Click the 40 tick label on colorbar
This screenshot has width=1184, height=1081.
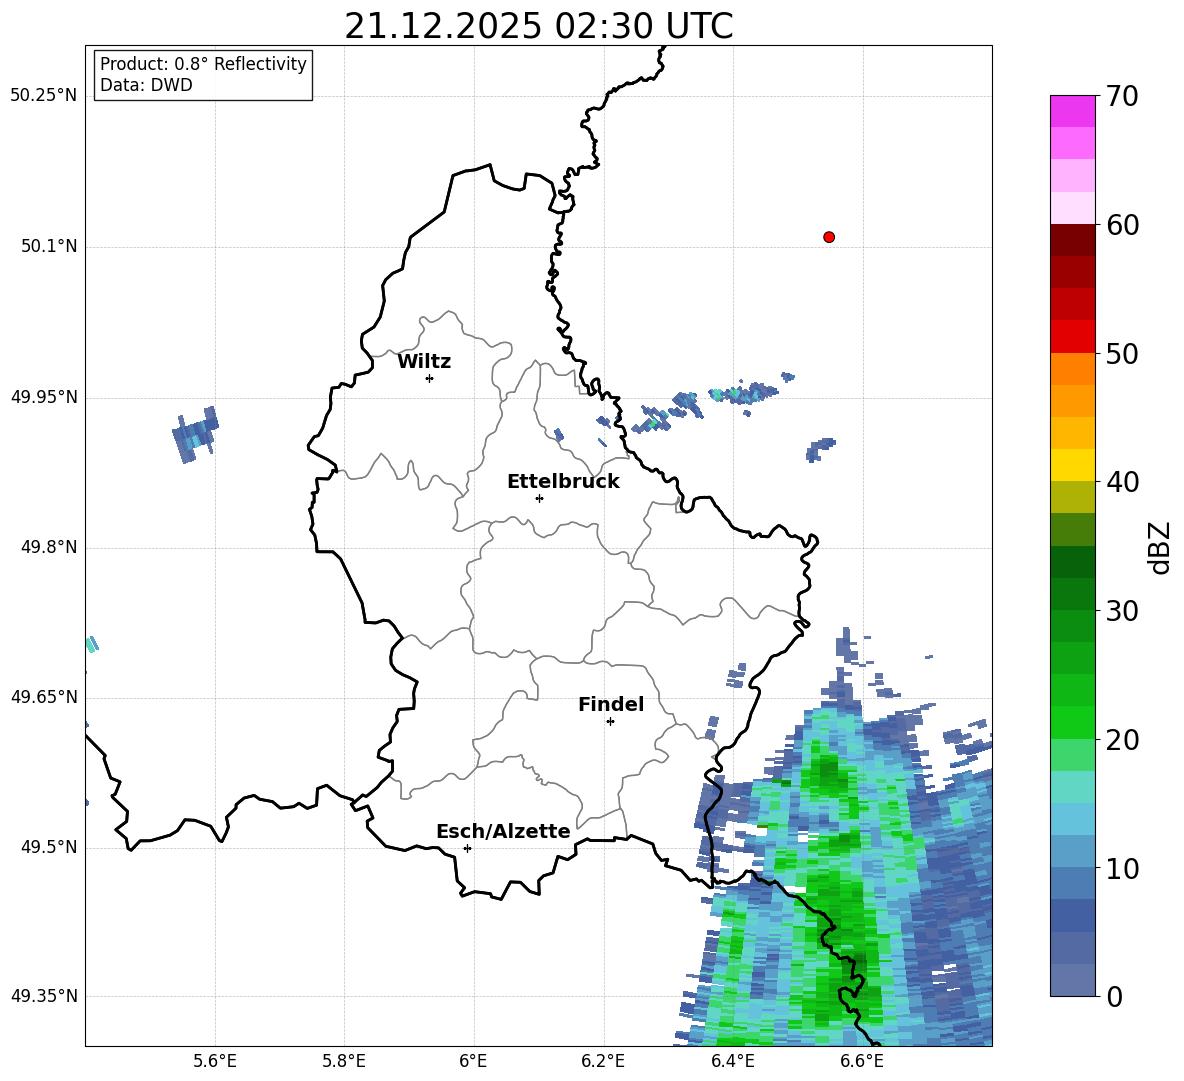click(1122, 482)
